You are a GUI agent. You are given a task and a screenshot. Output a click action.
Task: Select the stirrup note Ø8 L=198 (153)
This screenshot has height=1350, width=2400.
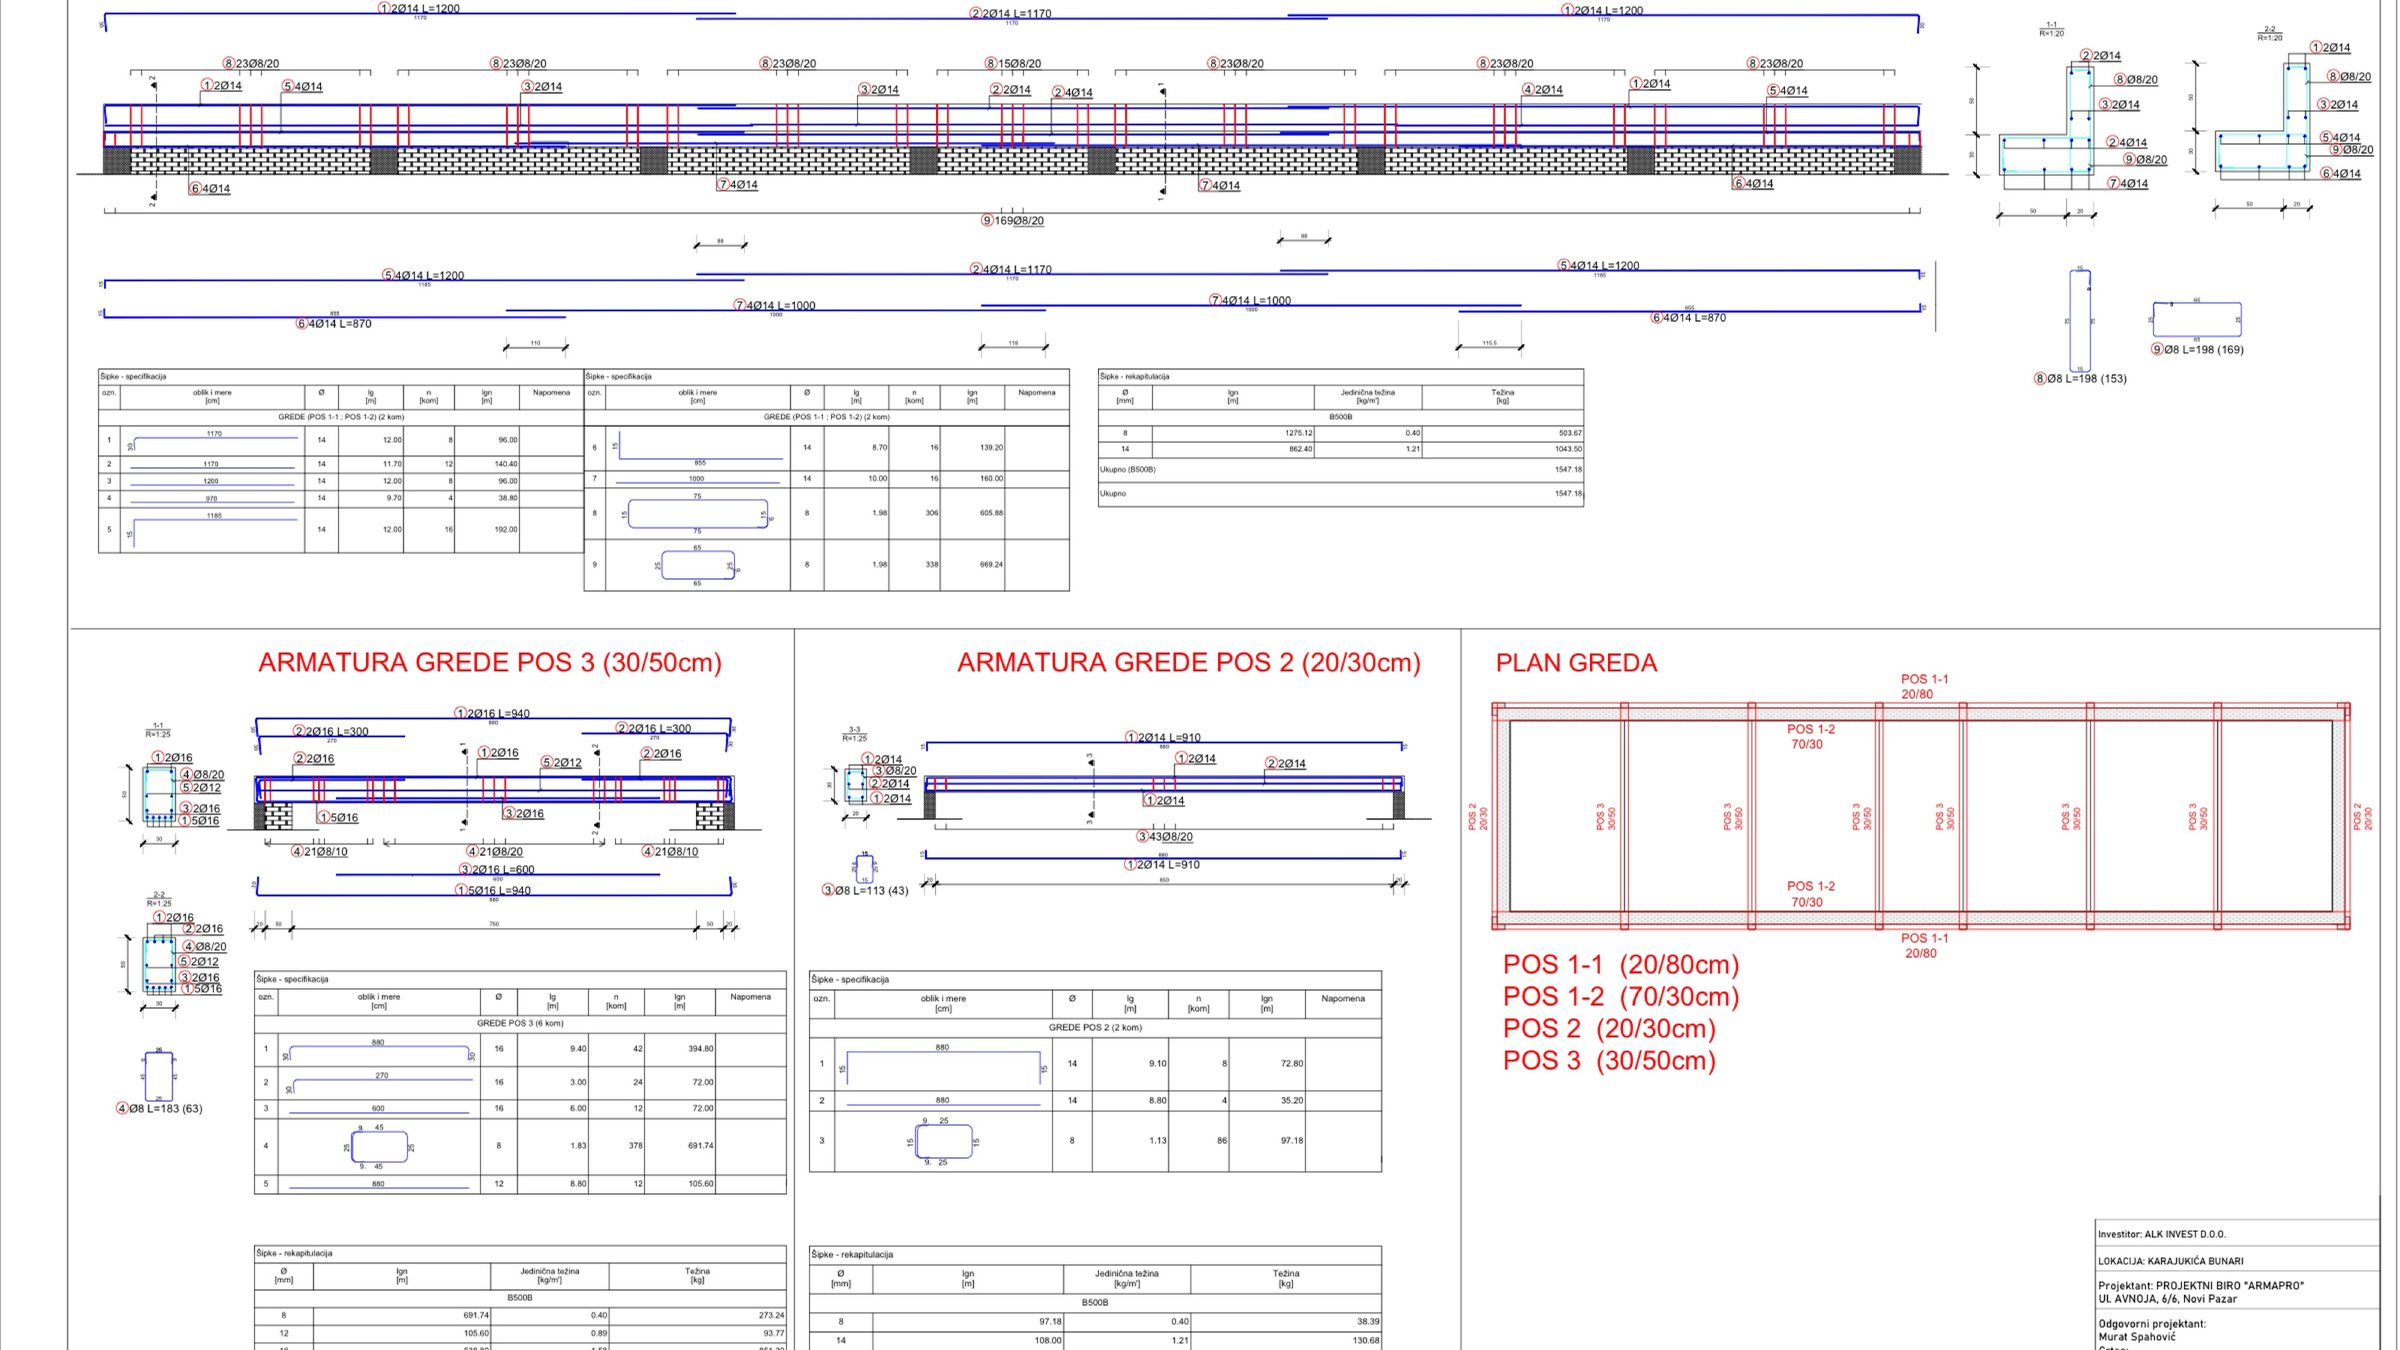coord(2080,379)
